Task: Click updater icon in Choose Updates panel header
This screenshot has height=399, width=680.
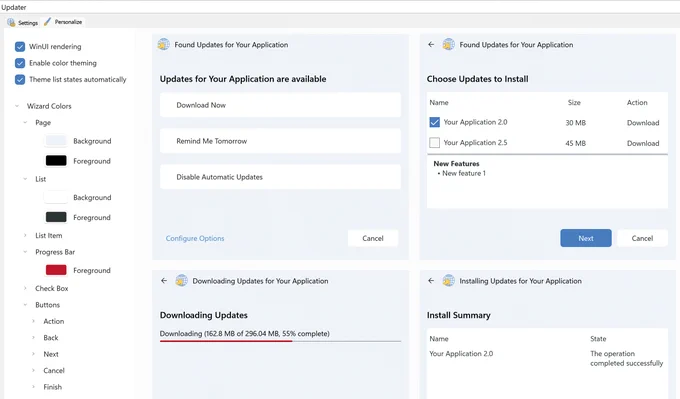Action: coord(448,44)
